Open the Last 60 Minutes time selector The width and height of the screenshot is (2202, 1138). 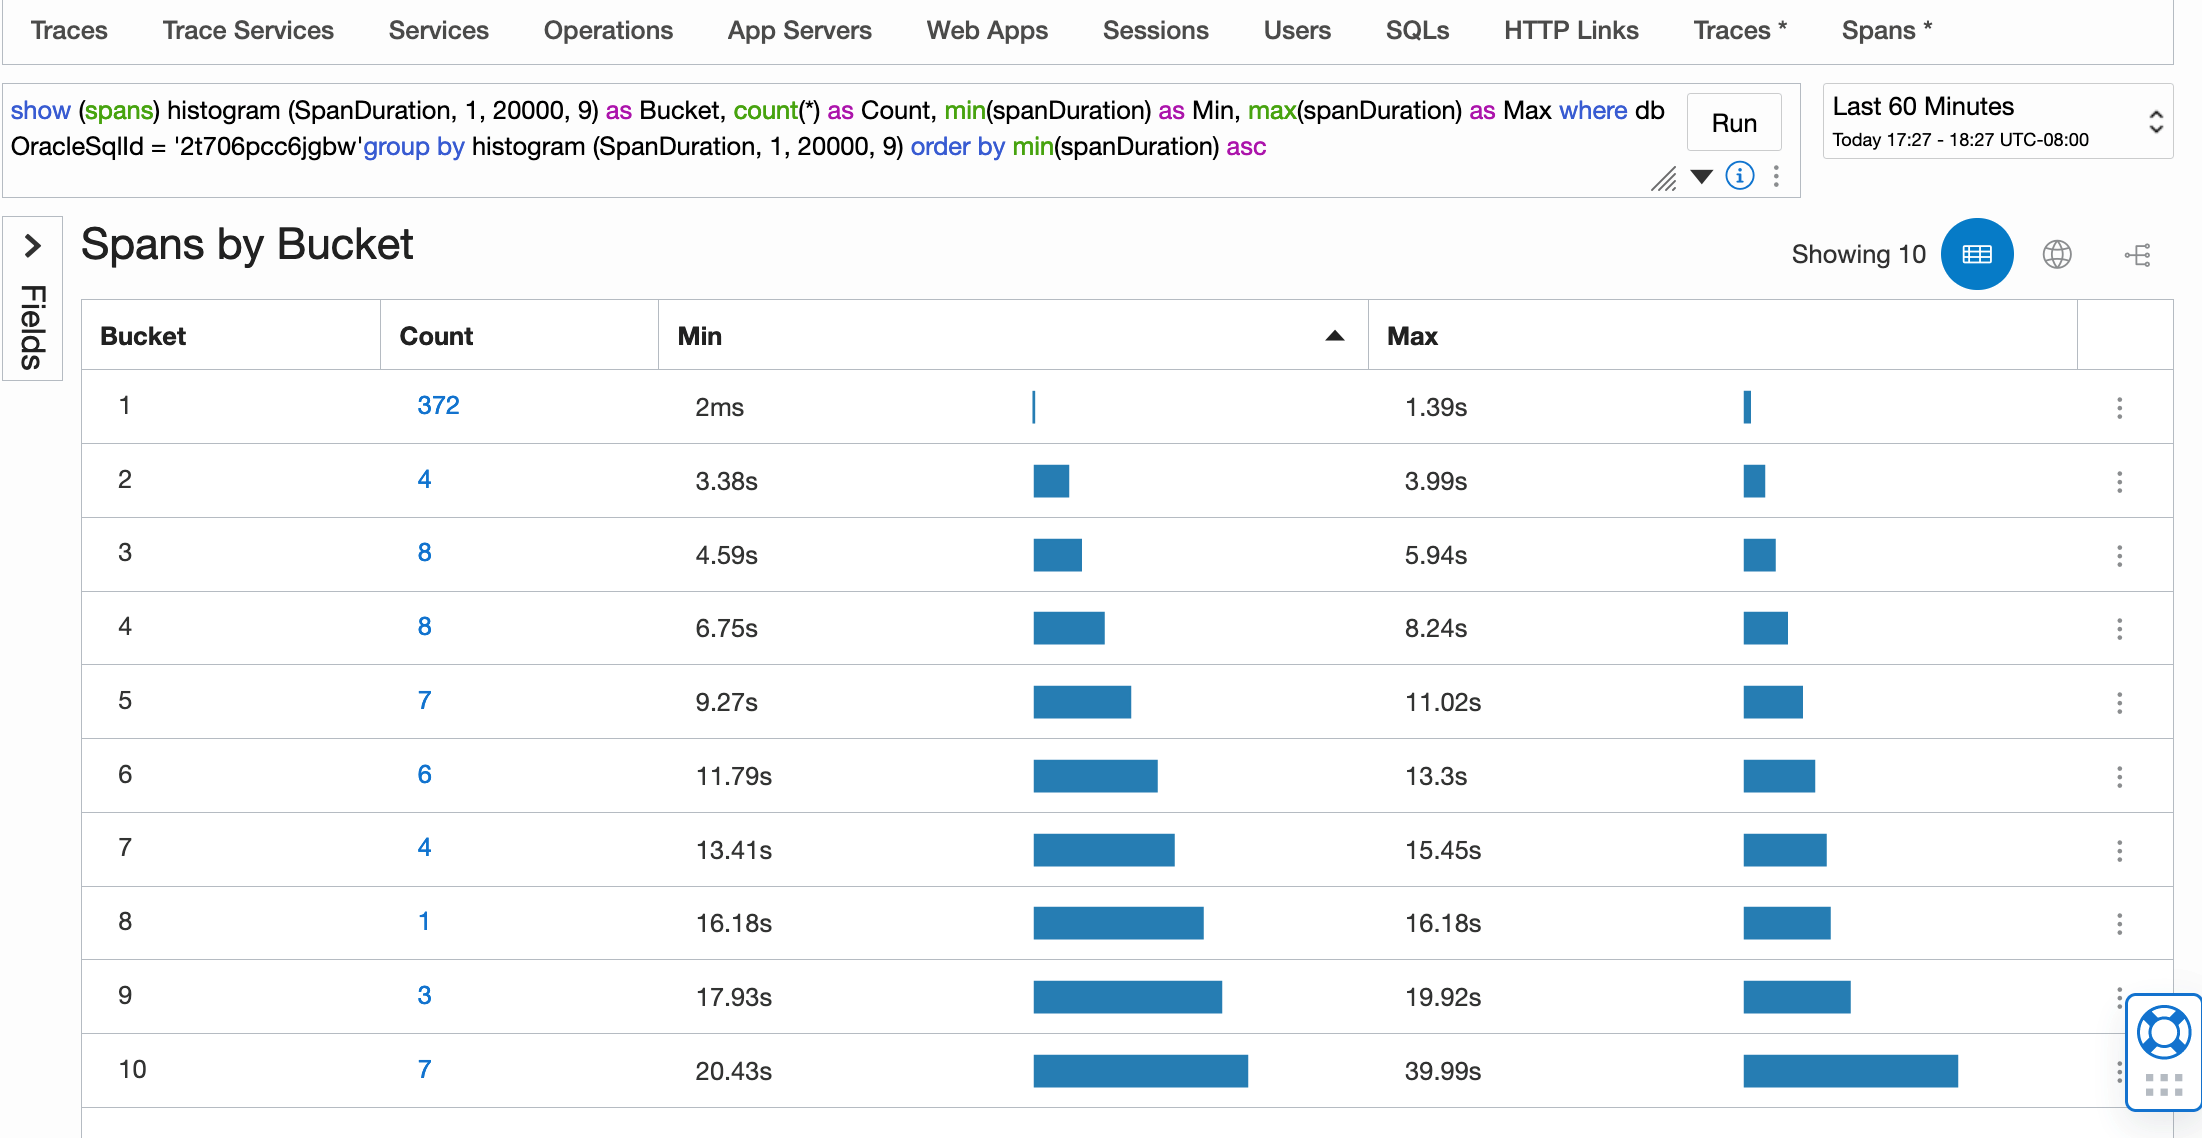(x=1997, y=122)
